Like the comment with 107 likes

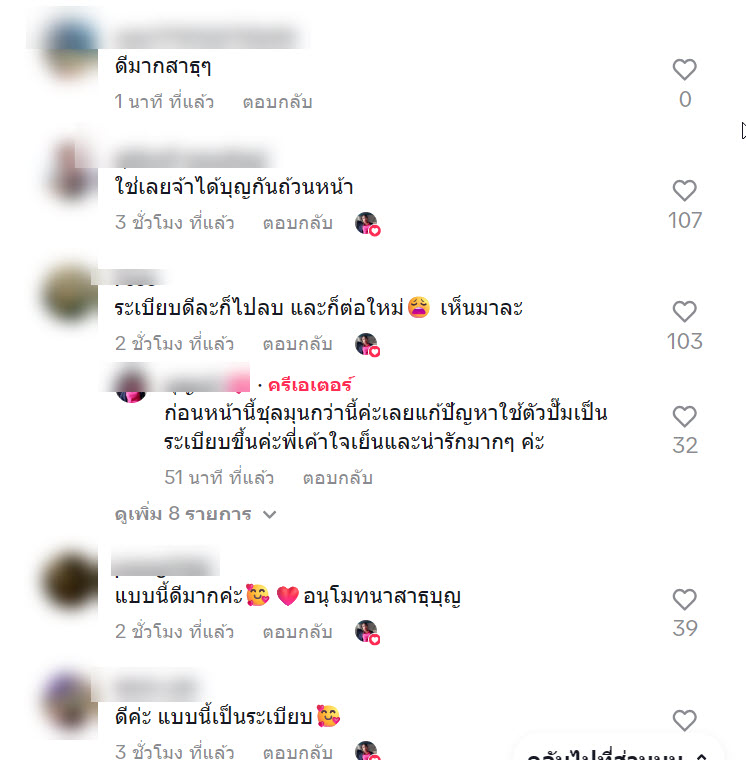[684, 190]
